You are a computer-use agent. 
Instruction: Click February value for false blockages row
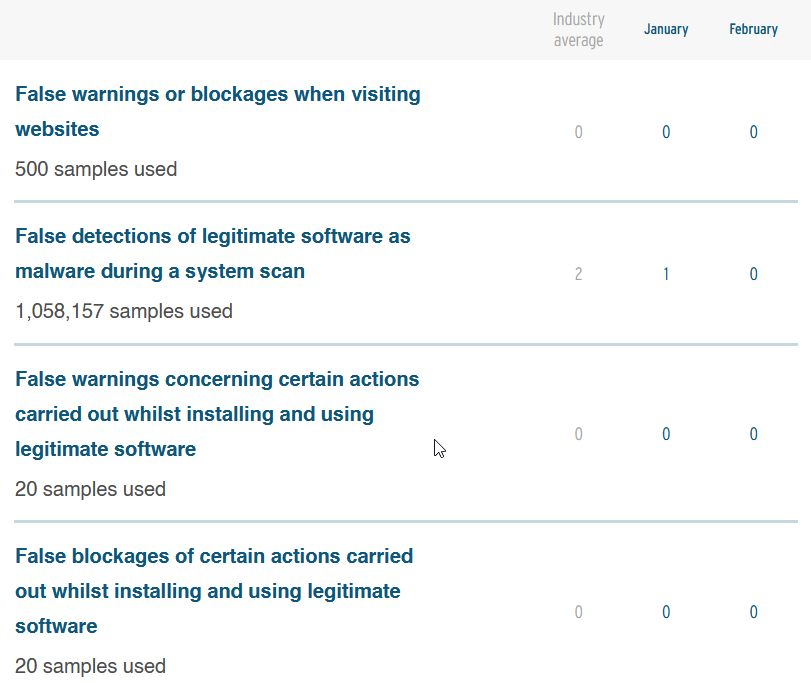[x=754, y=612]
